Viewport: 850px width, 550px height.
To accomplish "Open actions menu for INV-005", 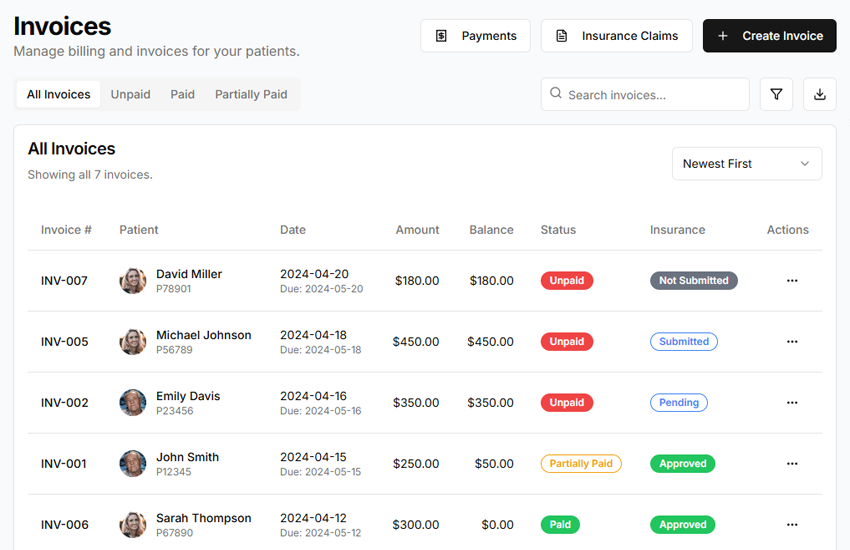I will (x=792, y=342).
